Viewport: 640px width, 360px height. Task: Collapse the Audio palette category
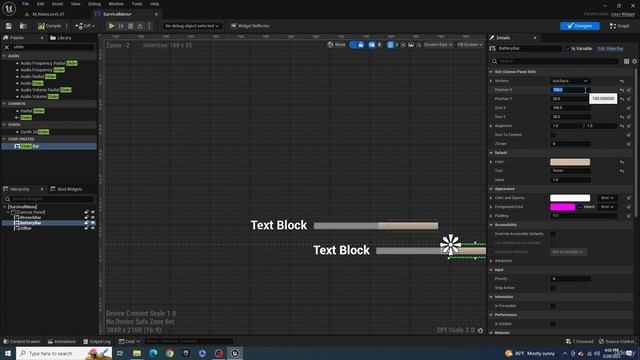pos(4,56)
